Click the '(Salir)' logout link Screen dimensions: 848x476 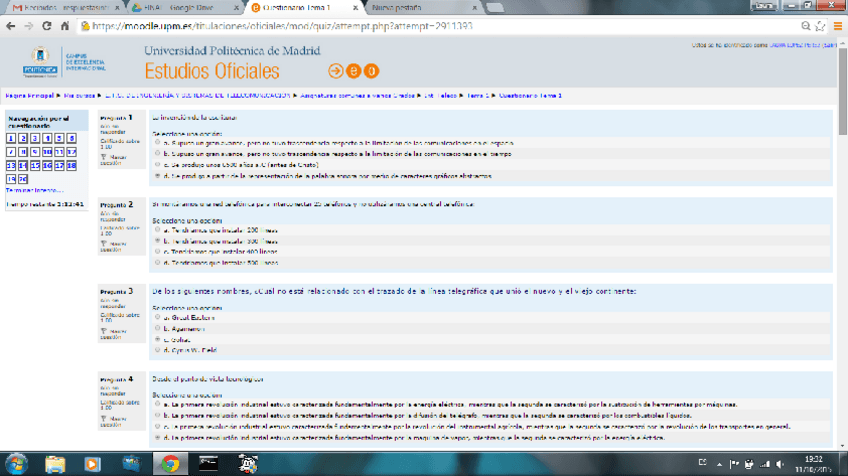pos(830,45)
